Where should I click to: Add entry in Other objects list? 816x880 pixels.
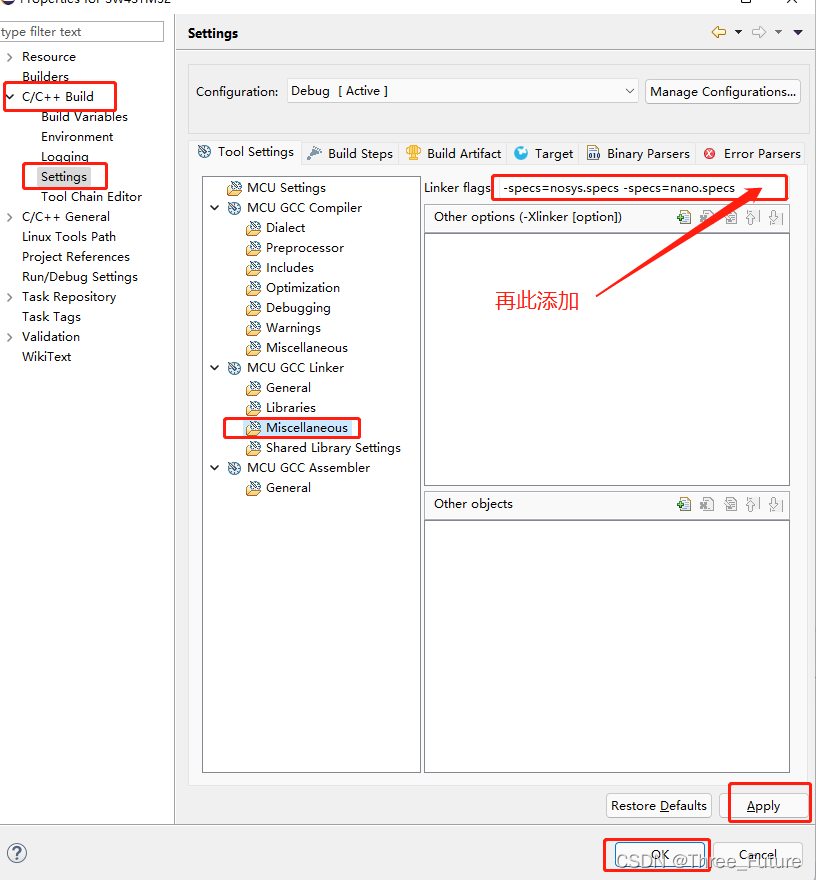[684, 504]
